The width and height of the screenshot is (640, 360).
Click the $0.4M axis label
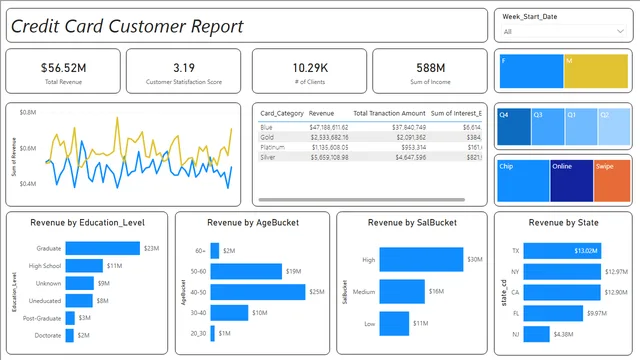(x=28, y=184)
